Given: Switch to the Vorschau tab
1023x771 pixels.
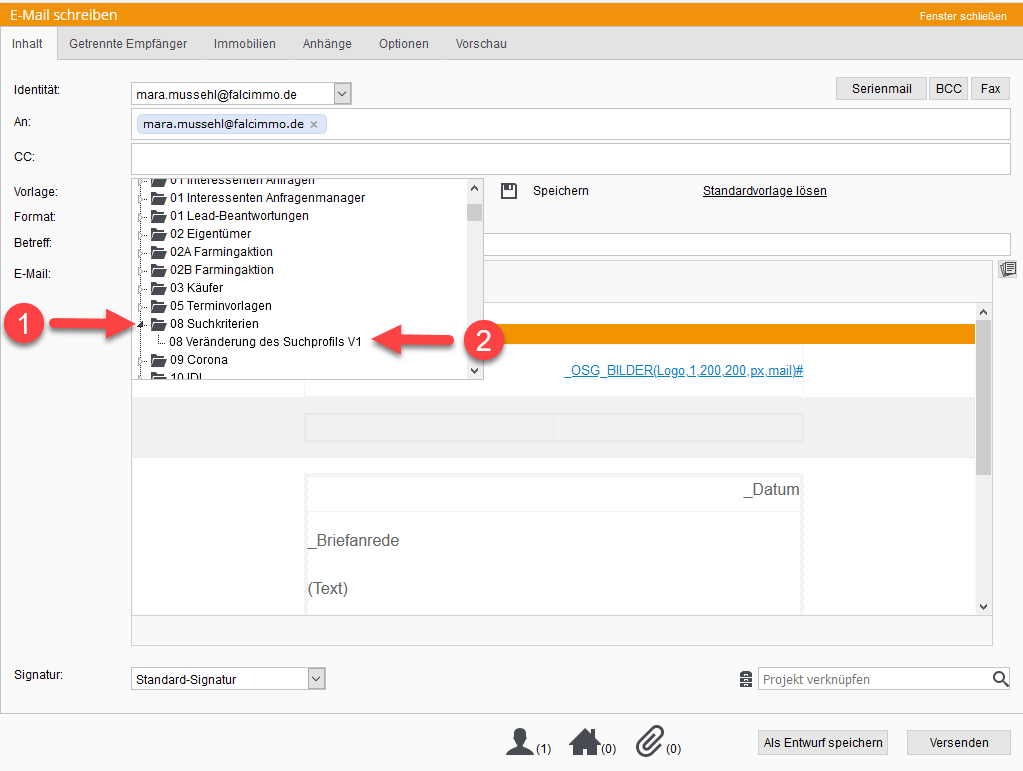Looking at the screenshot, I should [481, 44].
